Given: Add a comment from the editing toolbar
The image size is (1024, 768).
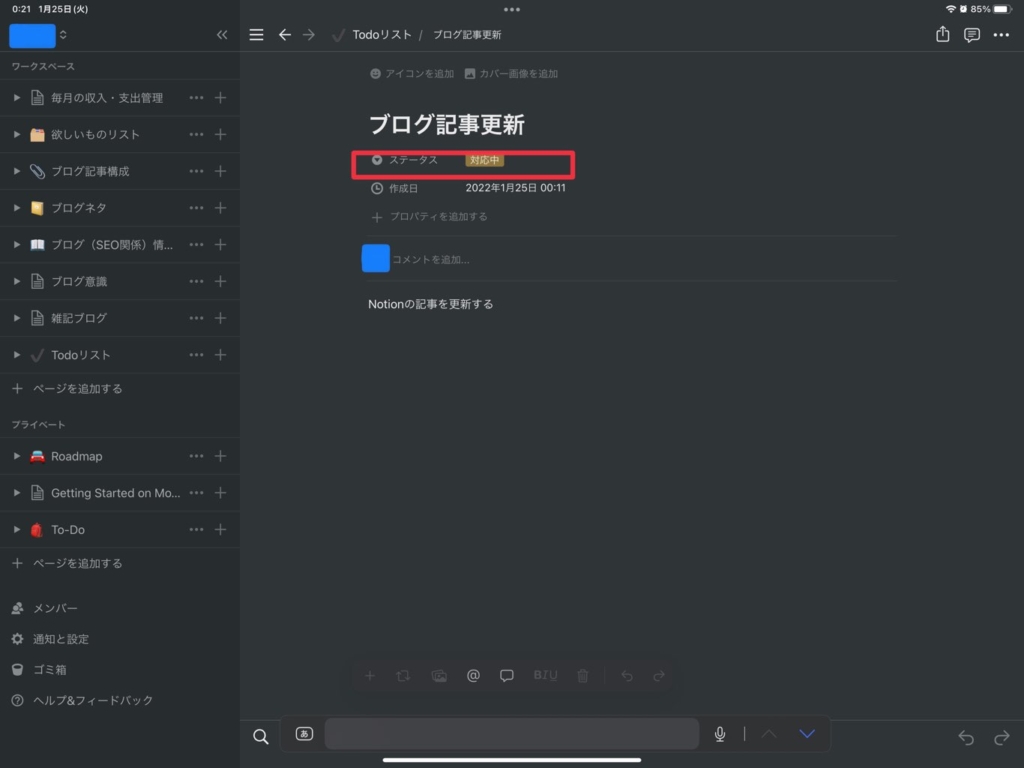Looking at the screenshot, I should point(507,675).
